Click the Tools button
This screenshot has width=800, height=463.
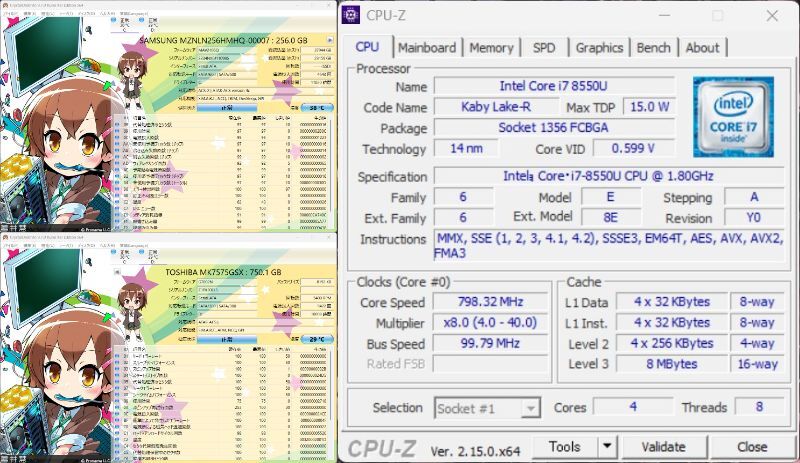pyautogui.click(x=565, y=447)
